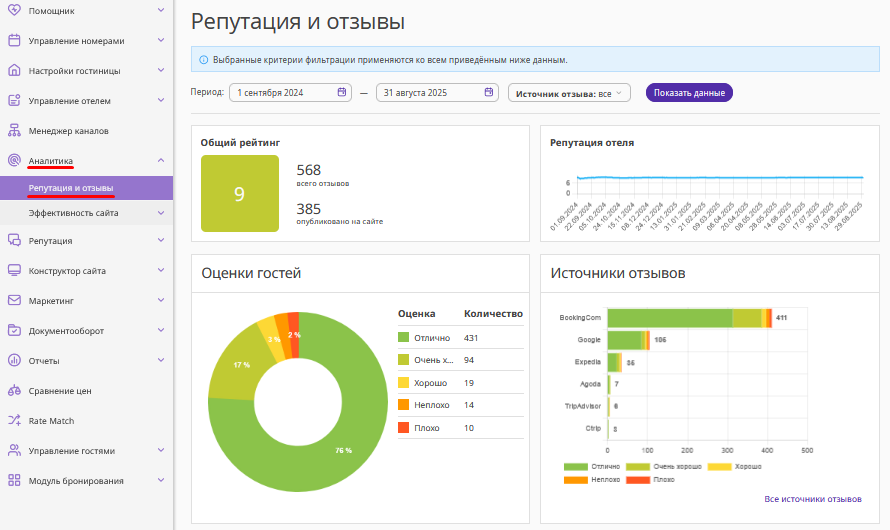The height and width of the screenshot is (530, 890).
Task: Open the Источник отзыва dropdown
Action: 569,93
